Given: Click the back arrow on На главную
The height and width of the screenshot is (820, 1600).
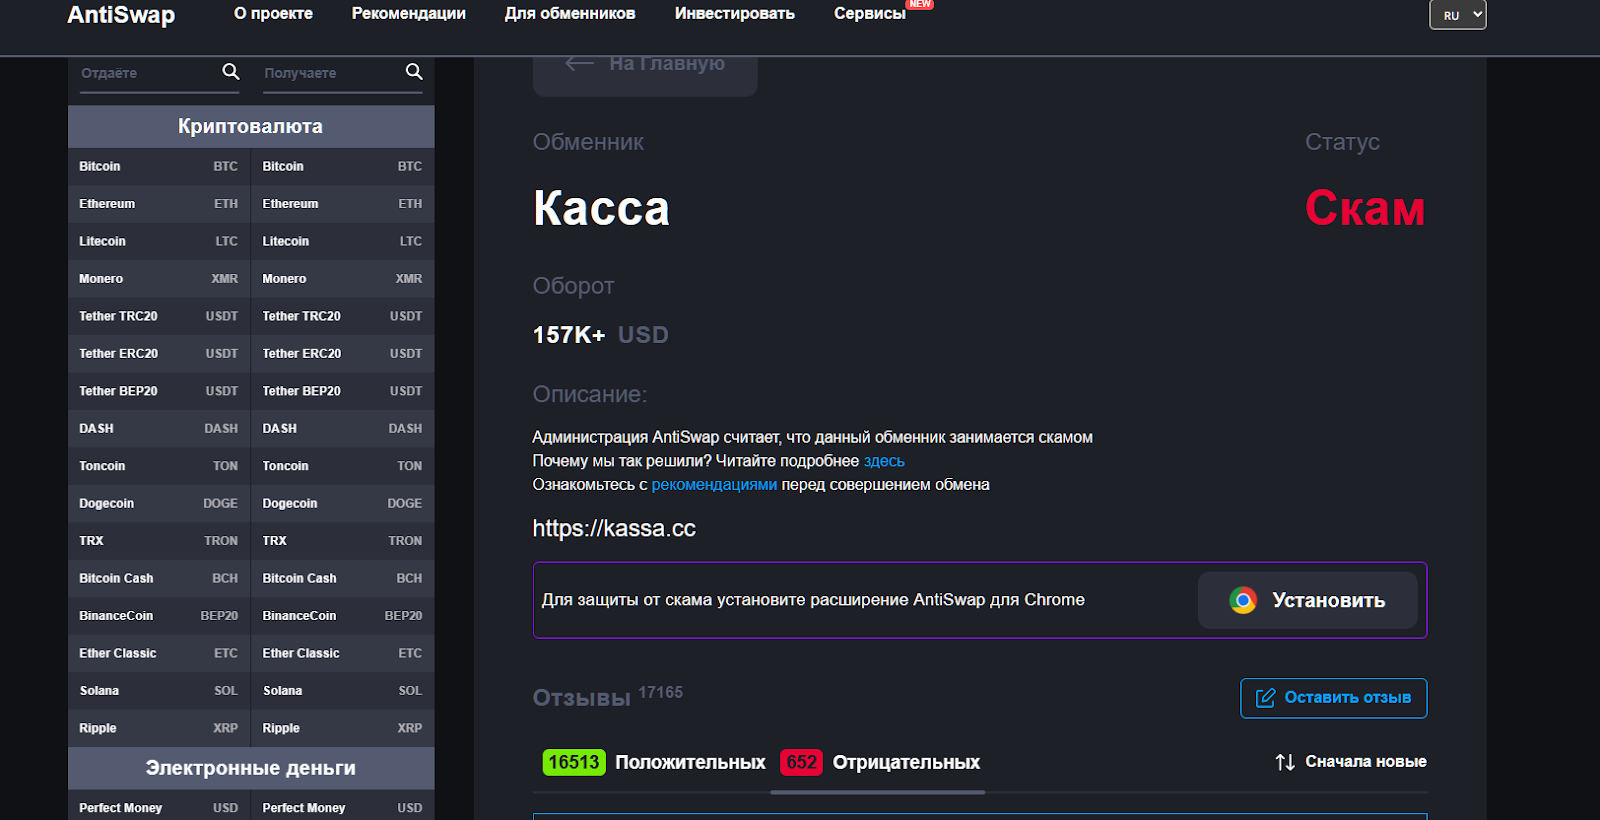Looking at the screenshot, I should point(579,64).
